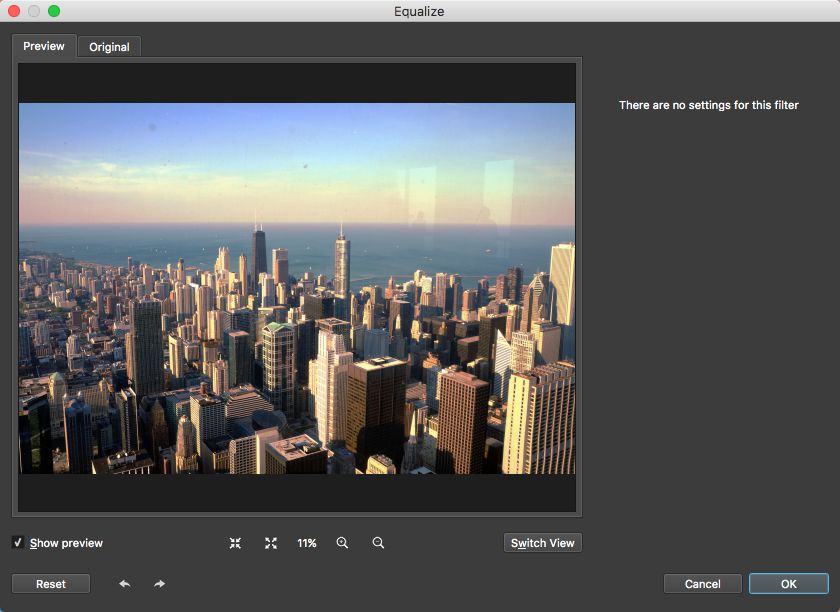This screenshot has width=840, height=612.
Task: Click the 'no settings for this filter' message
Action: click(x=708, y=105)
